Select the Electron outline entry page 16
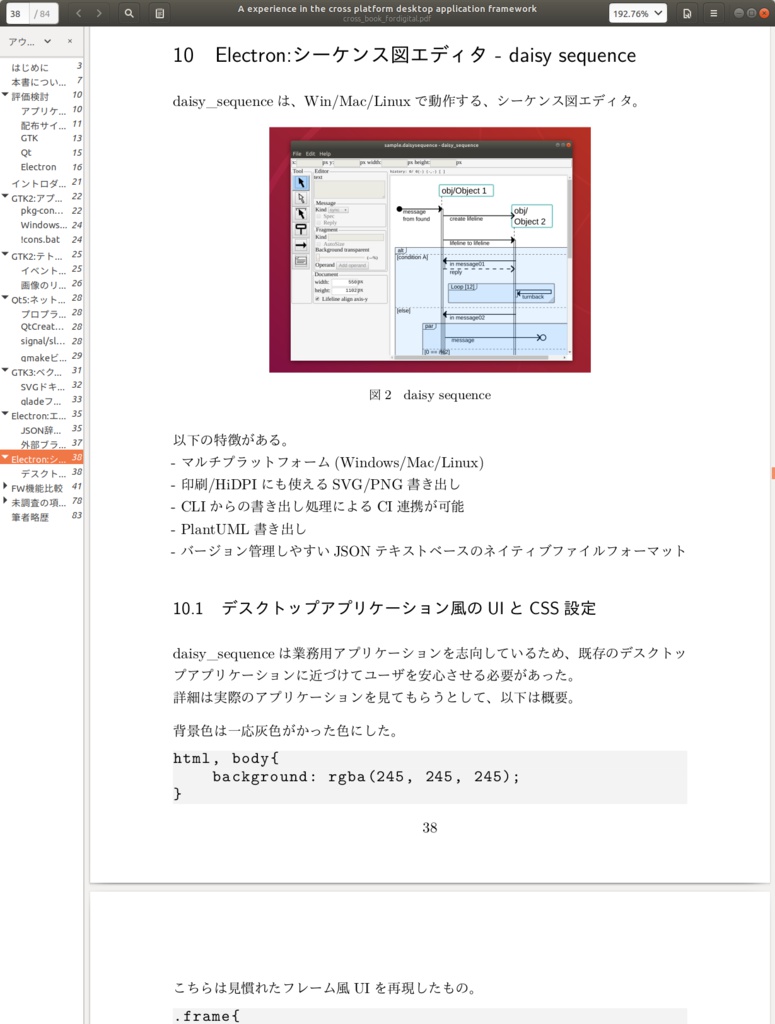 [39, 167]
